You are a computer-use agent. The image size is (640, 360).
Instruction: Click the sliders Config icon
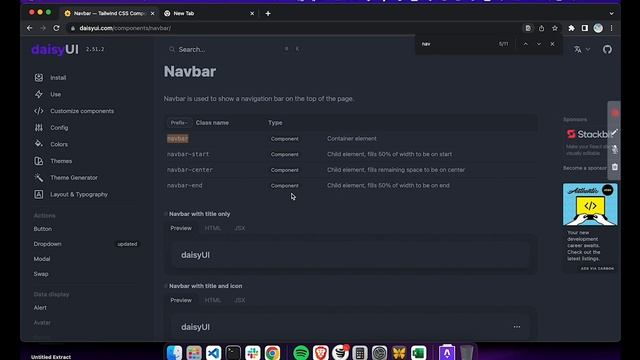(x=39, y=128)
